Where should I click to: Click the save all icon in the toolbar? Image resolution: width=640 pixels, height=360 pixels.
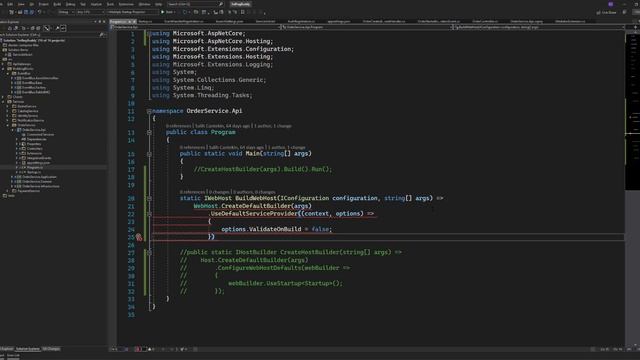pos(31,12)
